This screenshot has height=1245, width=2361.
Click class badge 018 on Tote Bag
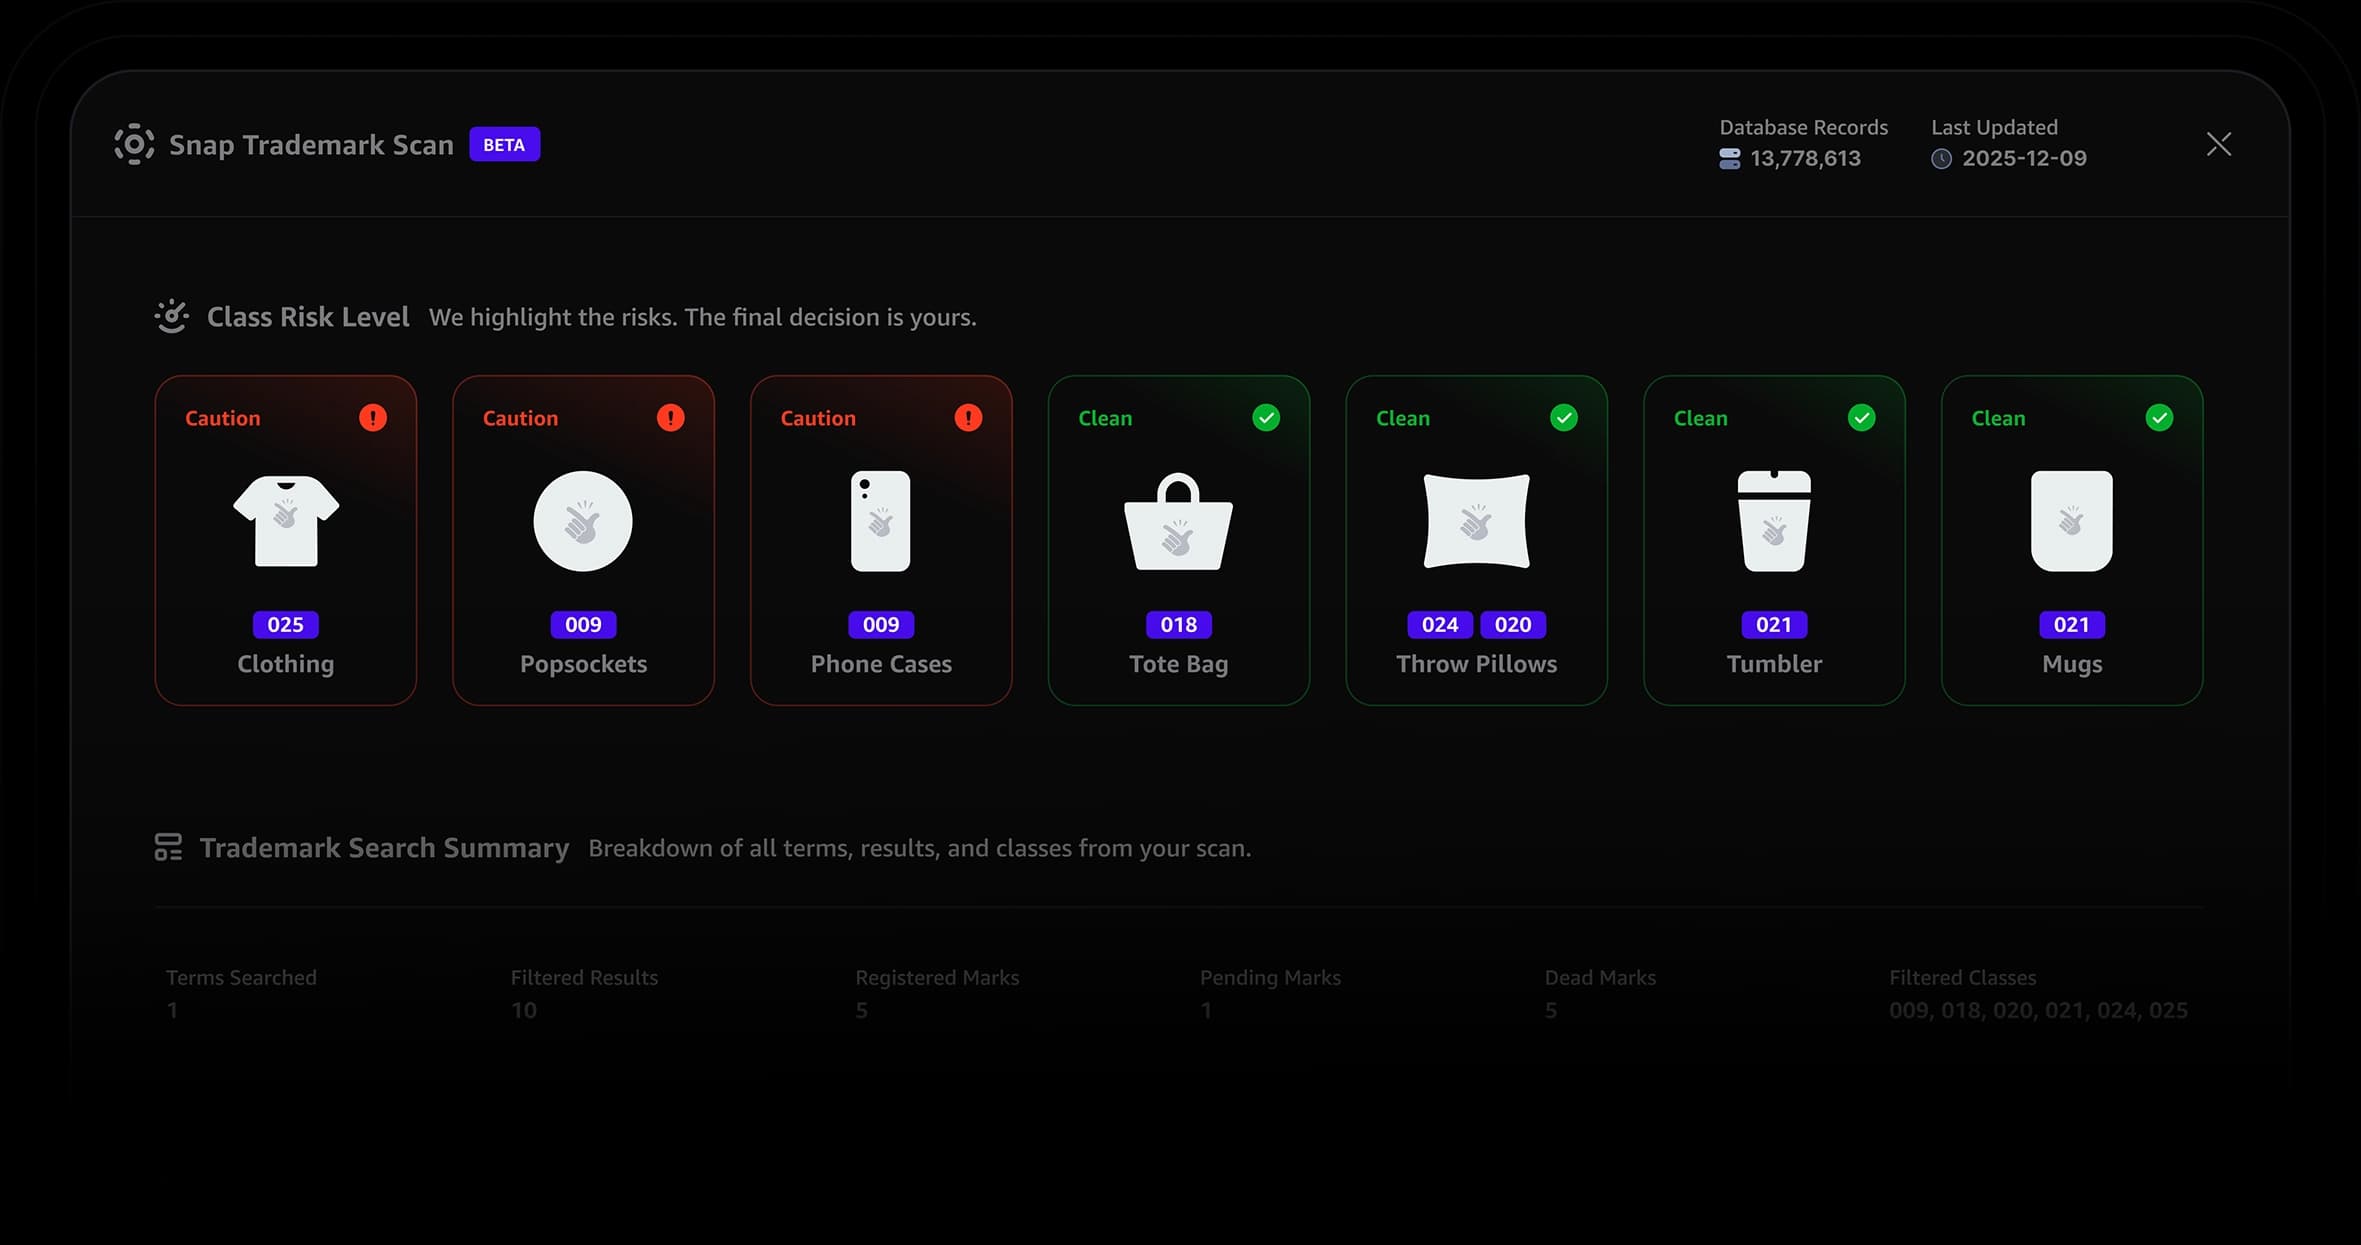1178,625
